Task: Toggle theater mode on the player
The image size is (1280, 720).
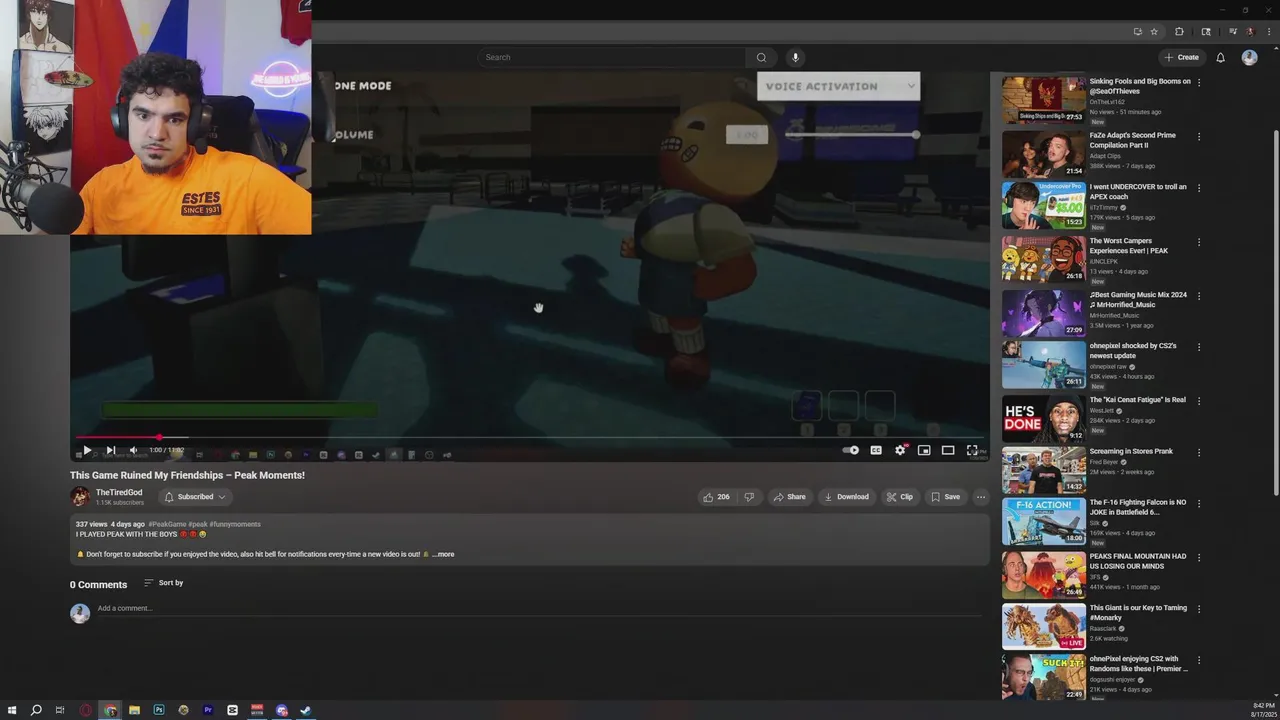Action: pos(948,450)
